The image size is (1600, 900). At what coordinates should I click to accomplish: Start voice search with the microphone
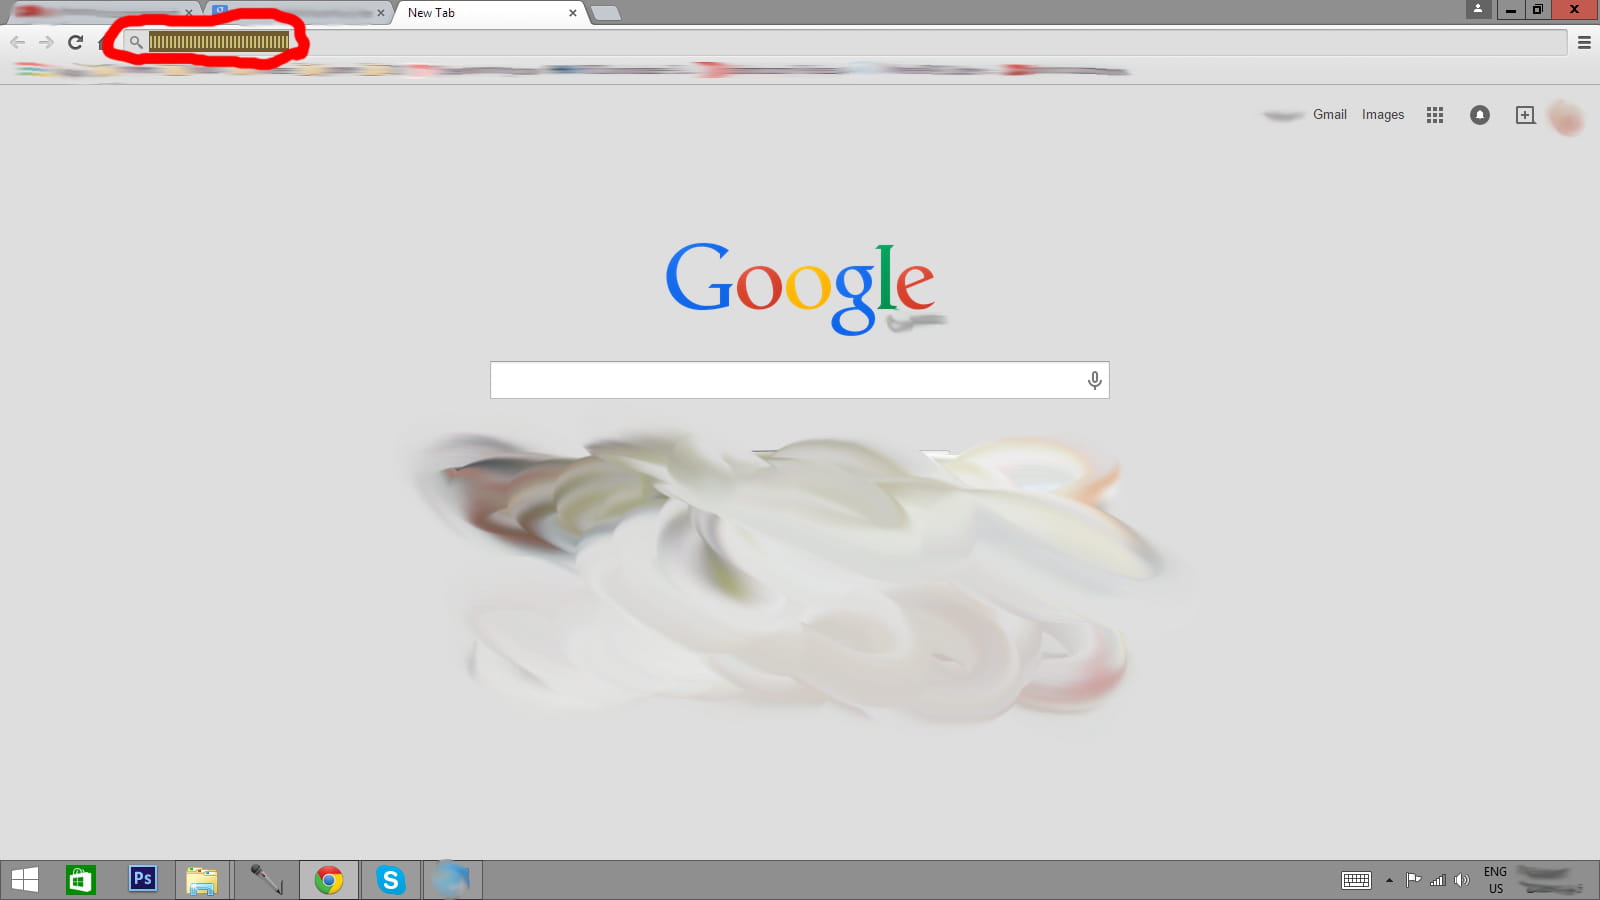click(x=1095, y=380)
